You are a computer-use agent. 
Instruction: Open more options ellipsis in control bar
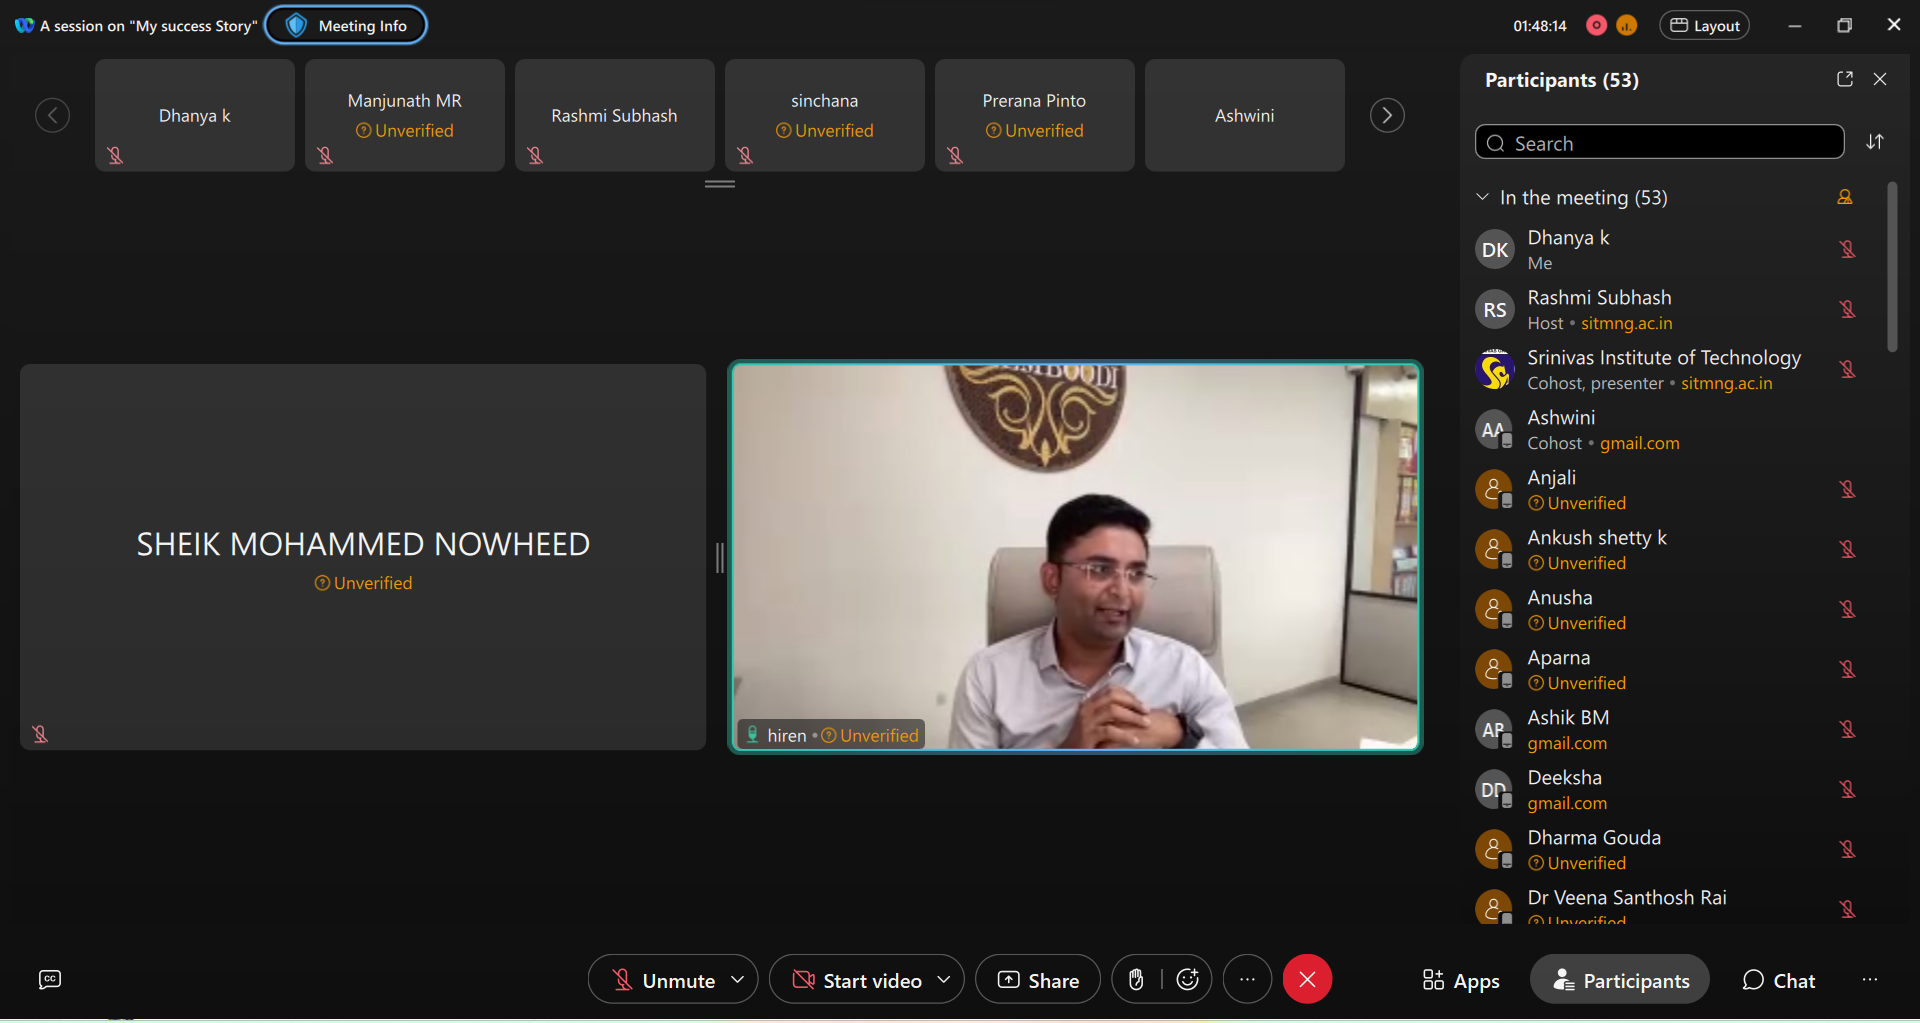1247,980
